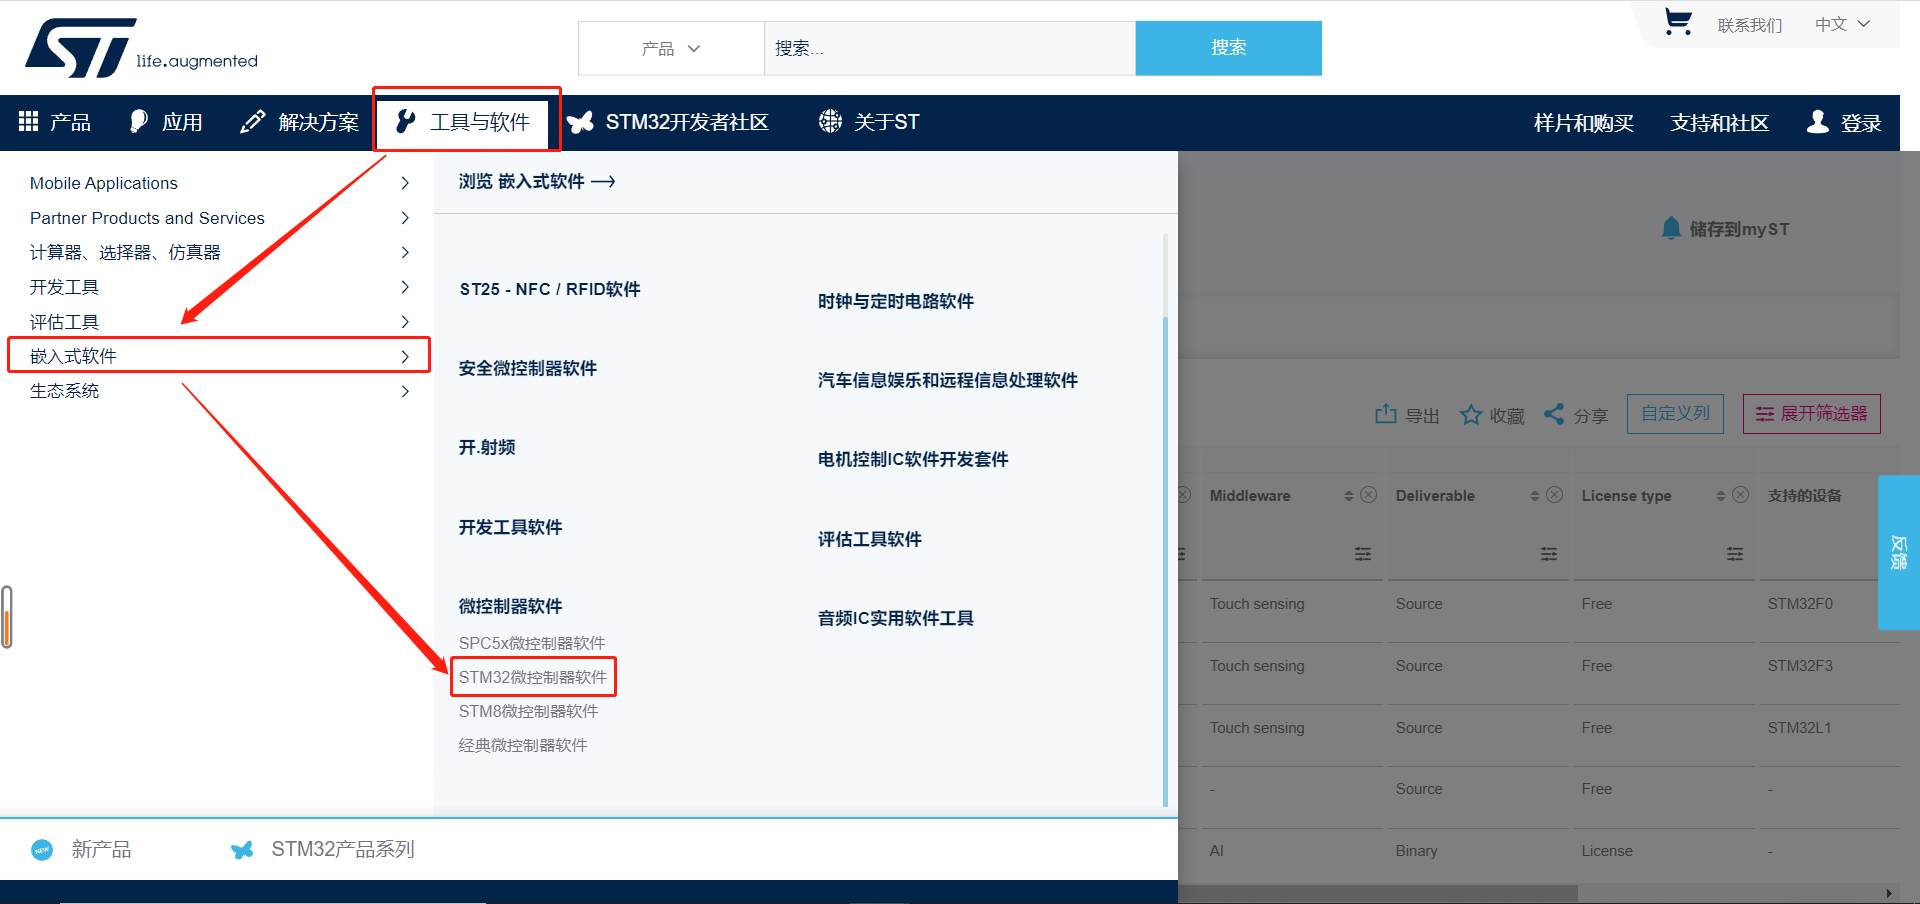The height and width of the screenshot is (904, 1920).
Task: Click the user icon beside 登录
Action: pos(1818,121)
